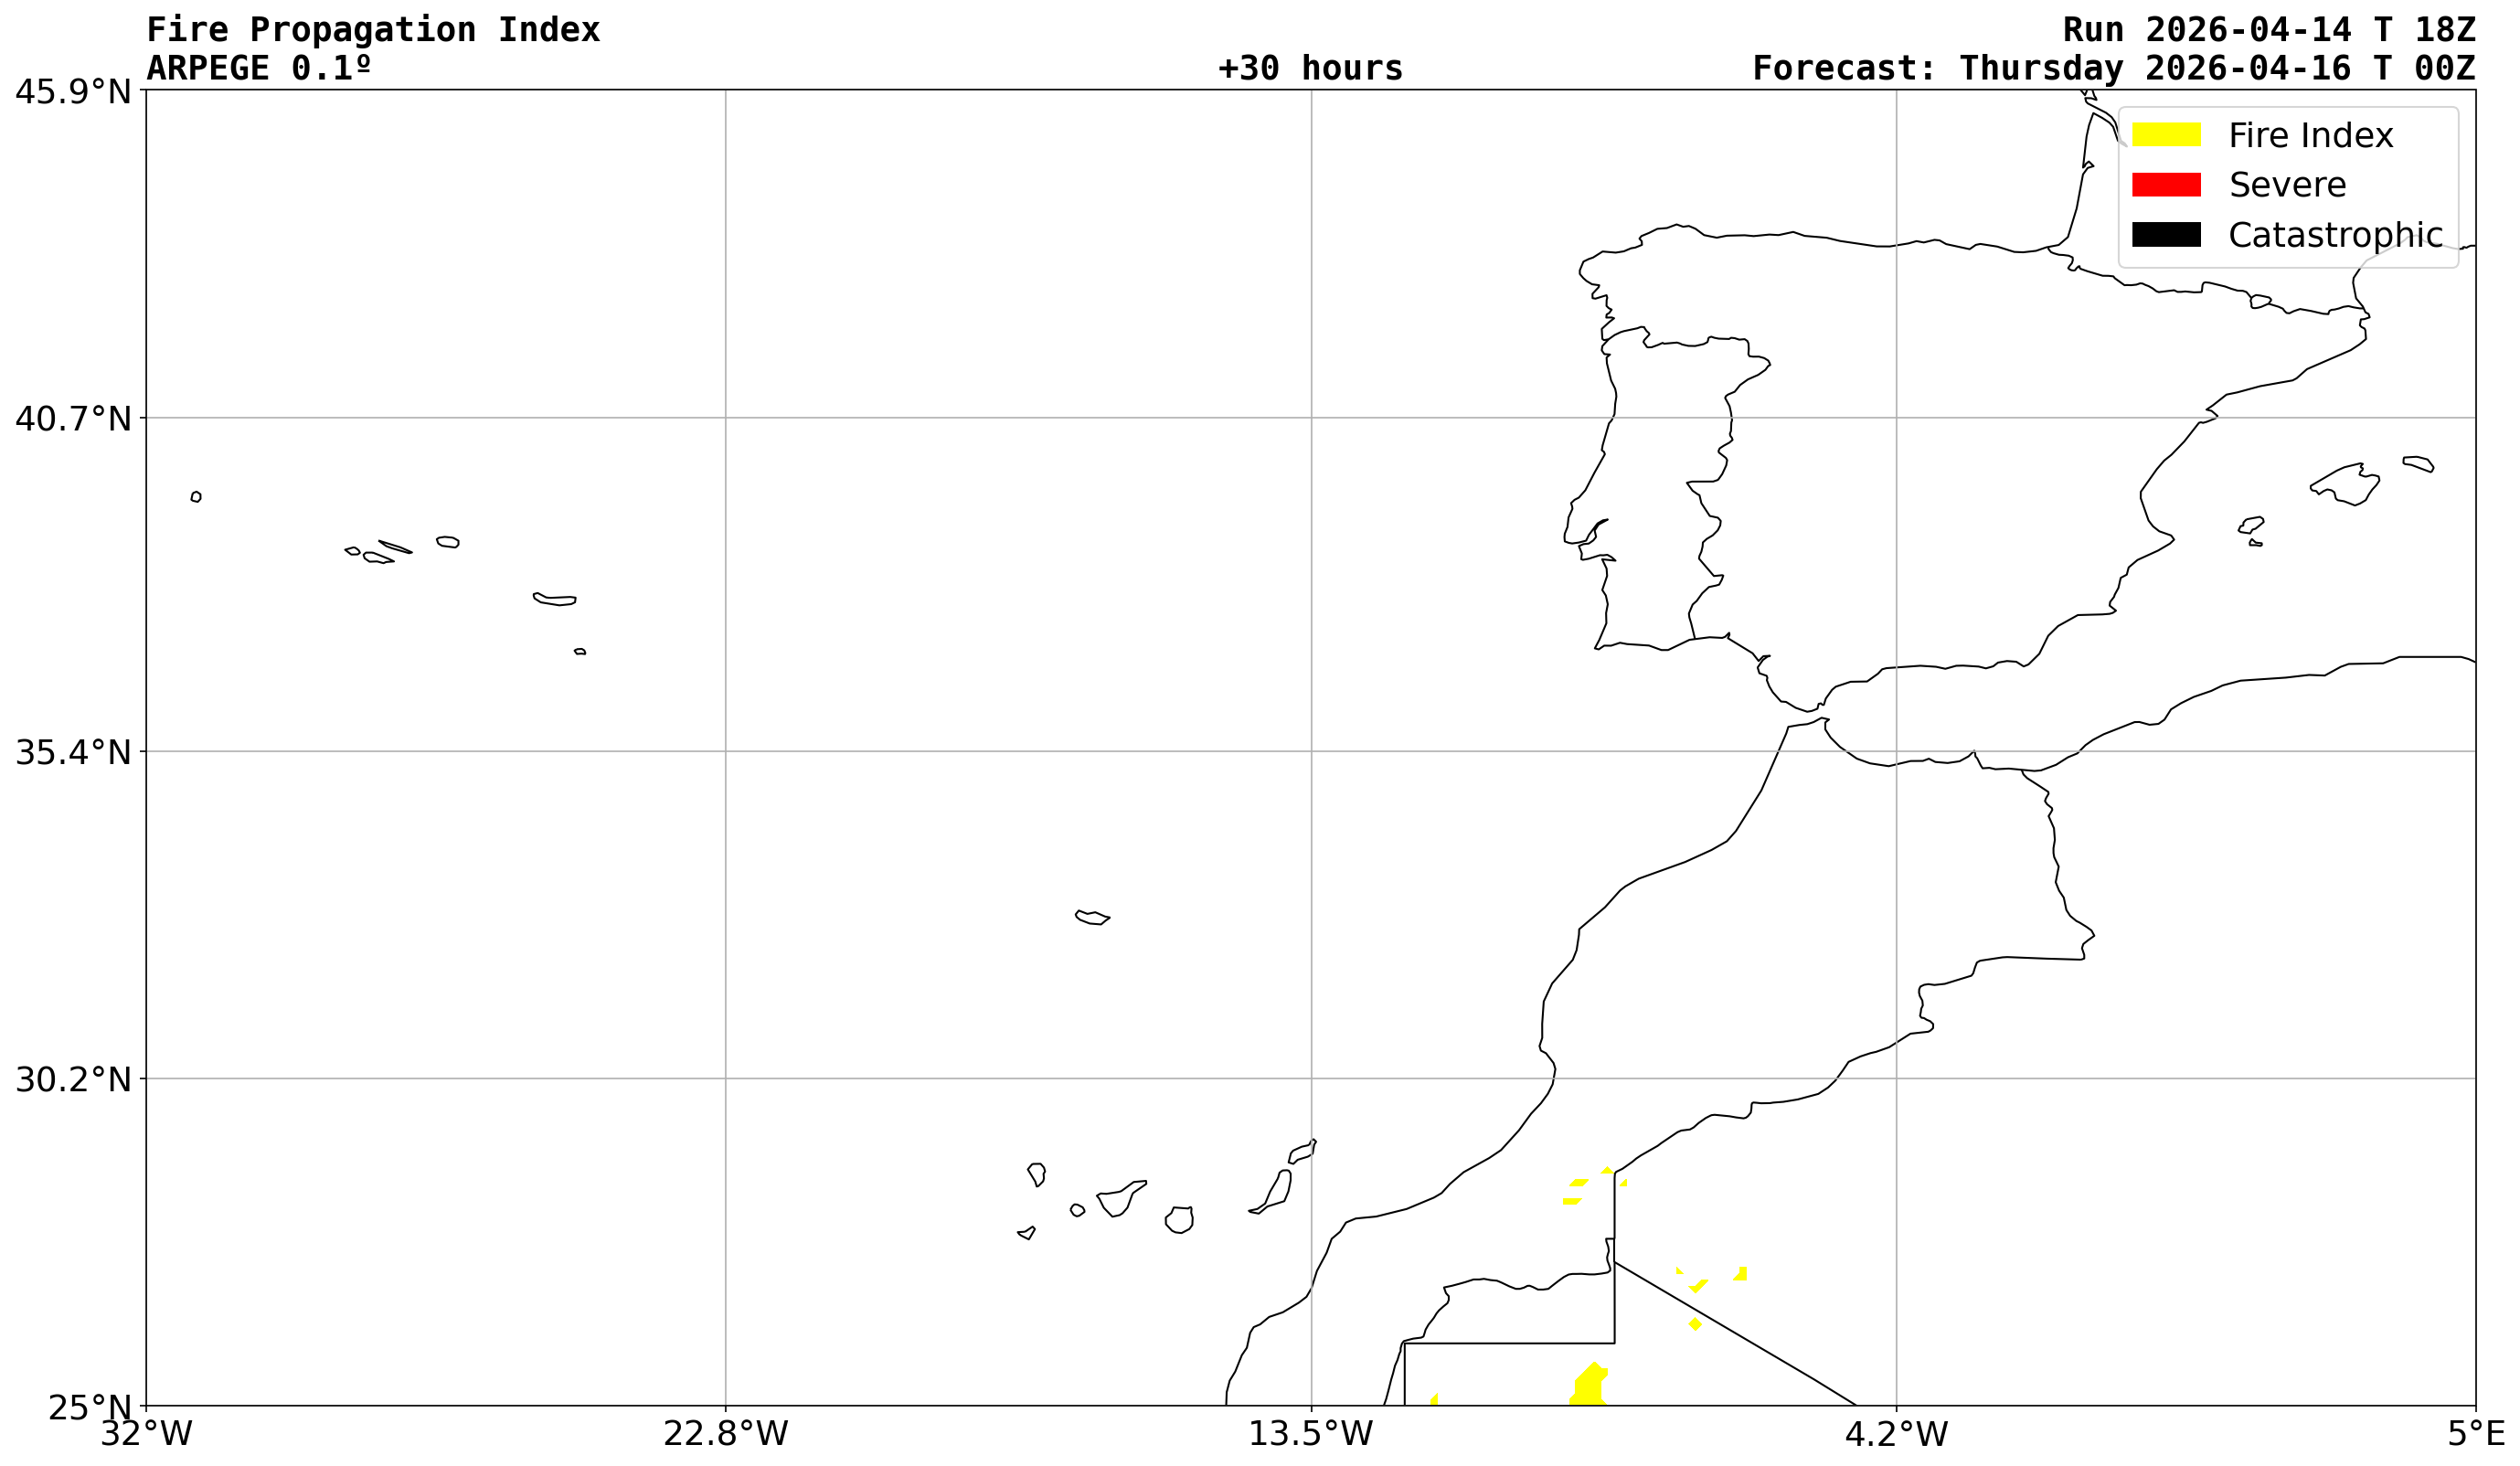Click the 35.4°N latitude axis label
2520x1466 pixels.
click(x=73, y=752)
